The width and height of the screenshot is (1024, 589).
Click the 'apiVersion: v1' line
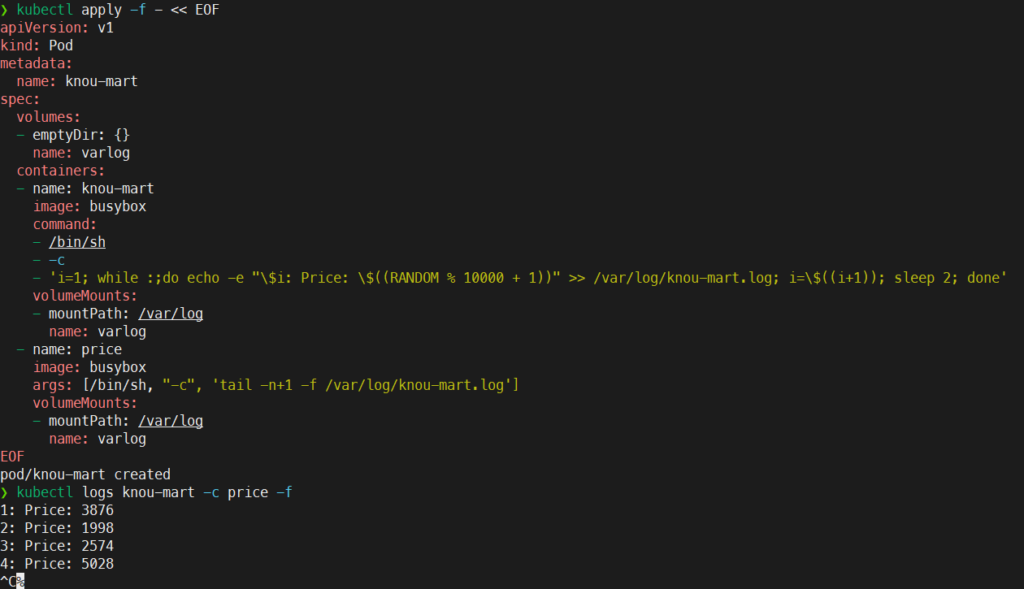pyautogui.click(x=57, y=28)
